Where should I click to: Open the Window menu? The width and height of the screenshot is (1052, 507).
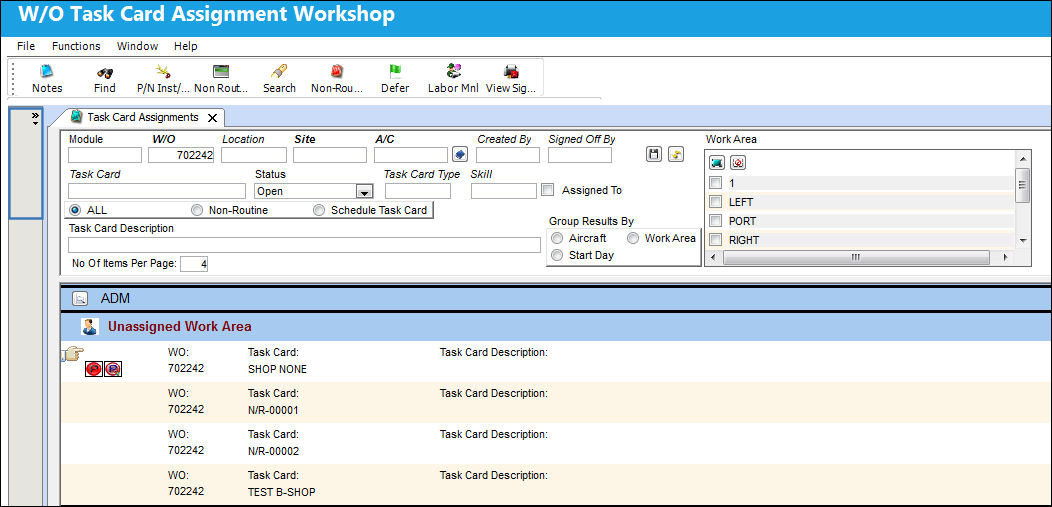138,46
